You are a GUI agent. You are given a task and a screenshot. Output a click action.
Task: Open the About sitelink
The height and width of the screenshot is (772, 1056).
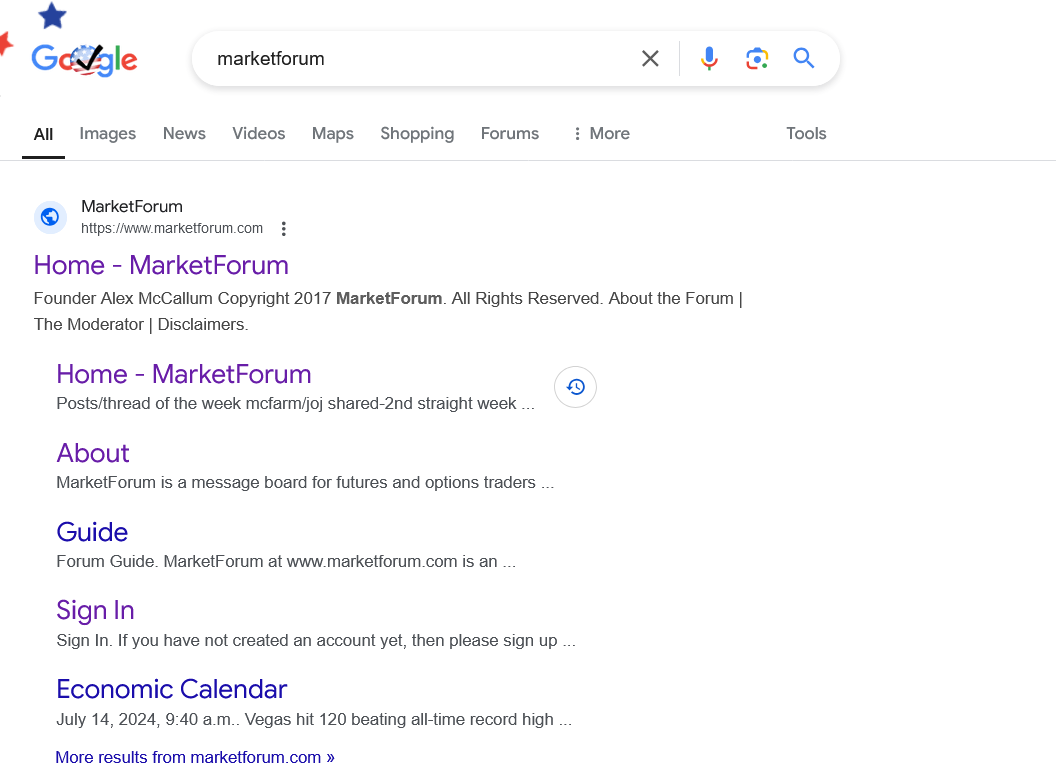[x=93, y=453]
